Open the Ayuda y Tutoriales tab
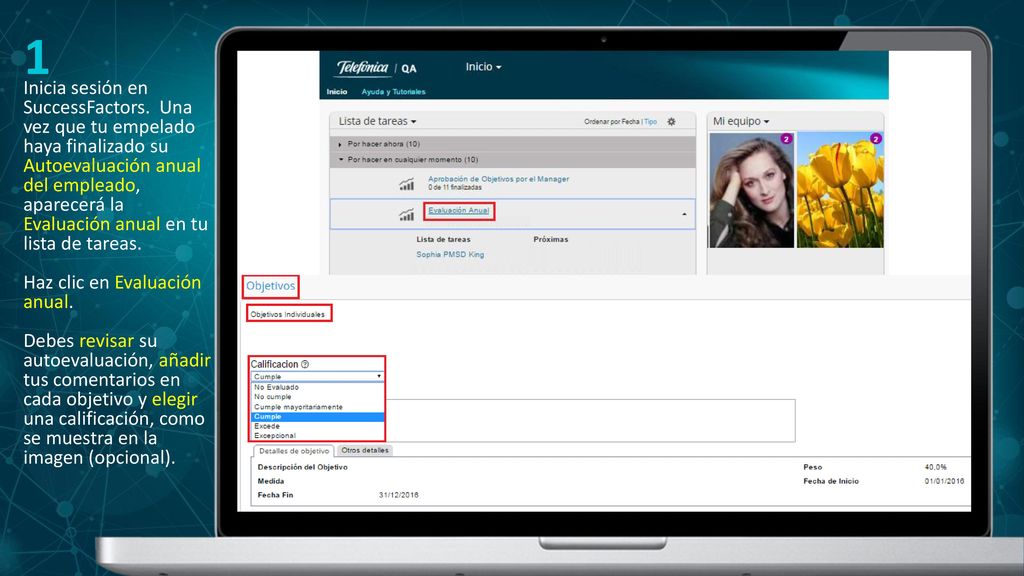1024x576 pixels. 393,92
